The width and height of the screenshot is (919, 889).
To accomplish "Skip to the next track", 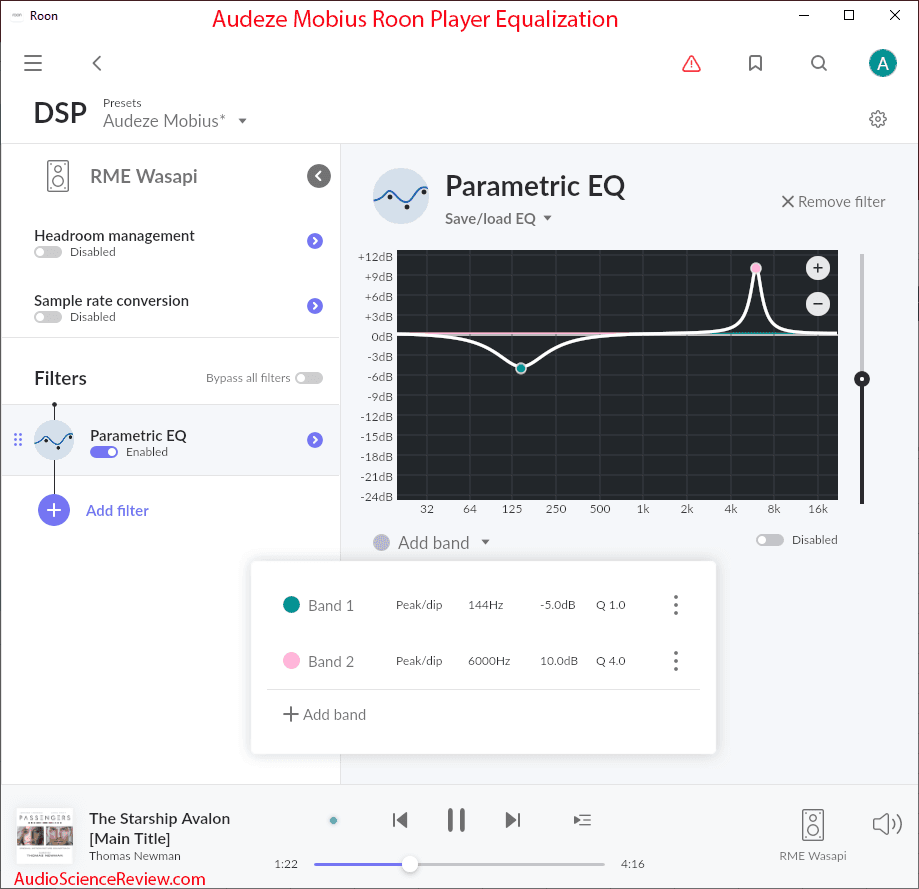I will pyautogui.click(x=513, y=820).
